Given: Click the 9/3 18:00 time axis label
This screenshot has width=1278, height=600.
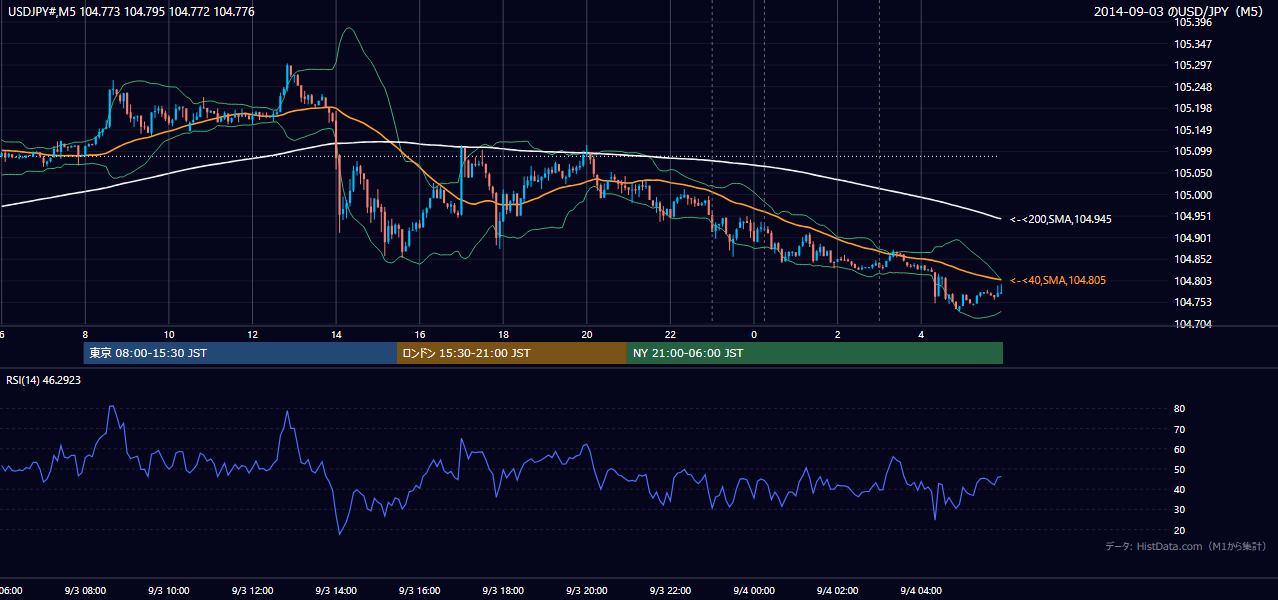Looking at the screenshot, I should (x=503, y=590).
